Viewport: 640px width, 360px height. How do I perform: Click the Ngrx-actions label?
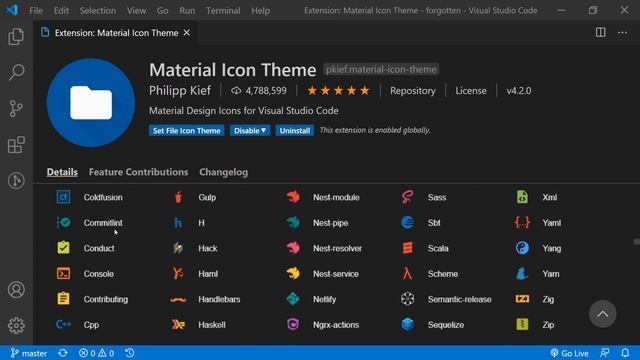click(336, 325)
